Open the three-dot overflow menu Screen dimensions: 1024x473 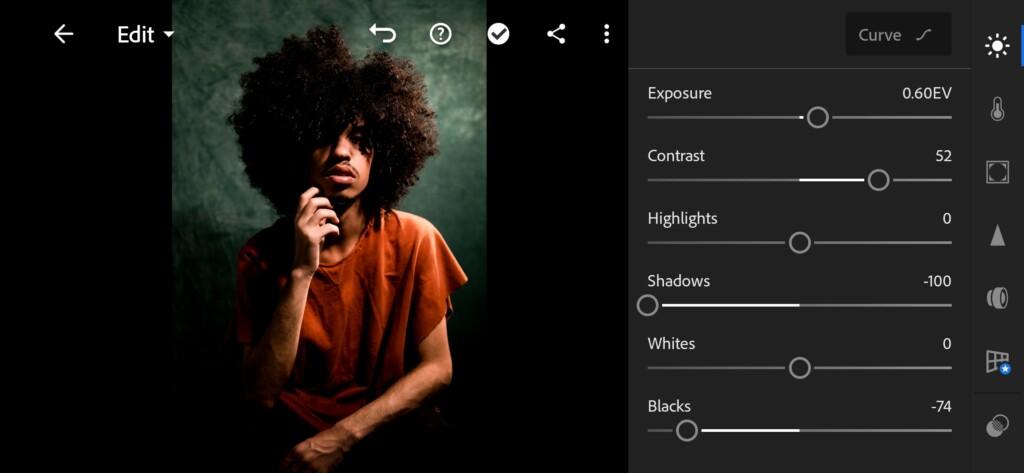(607, 34)
